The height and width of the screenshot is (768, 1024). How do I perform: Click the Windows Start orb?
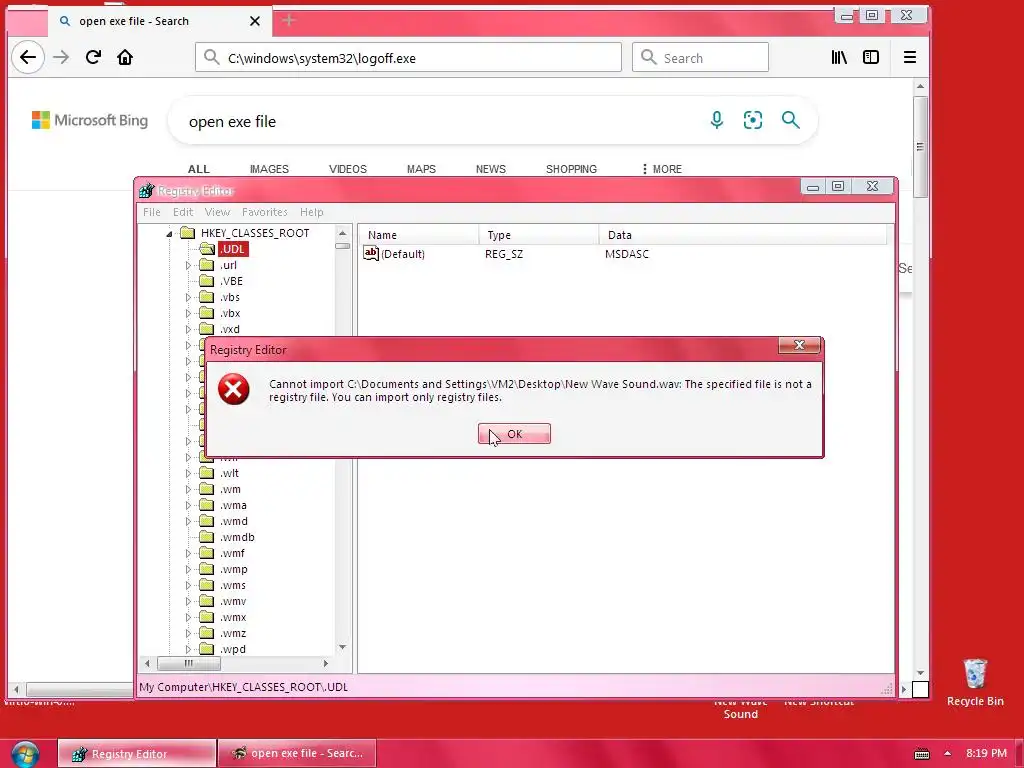(x=25, y=754)
